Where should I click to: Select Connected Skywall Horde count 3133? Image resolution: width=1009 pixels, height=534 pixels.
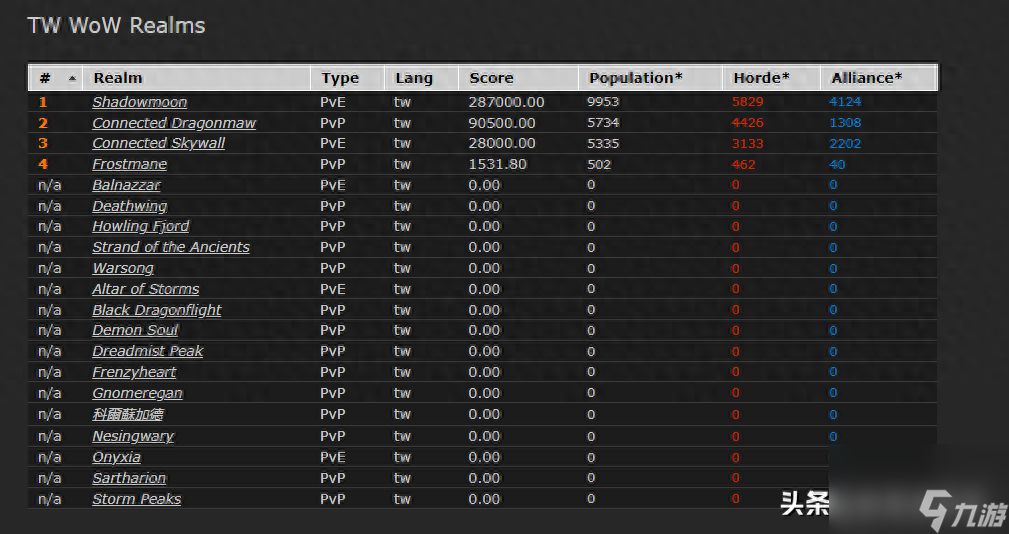(748, 143)
